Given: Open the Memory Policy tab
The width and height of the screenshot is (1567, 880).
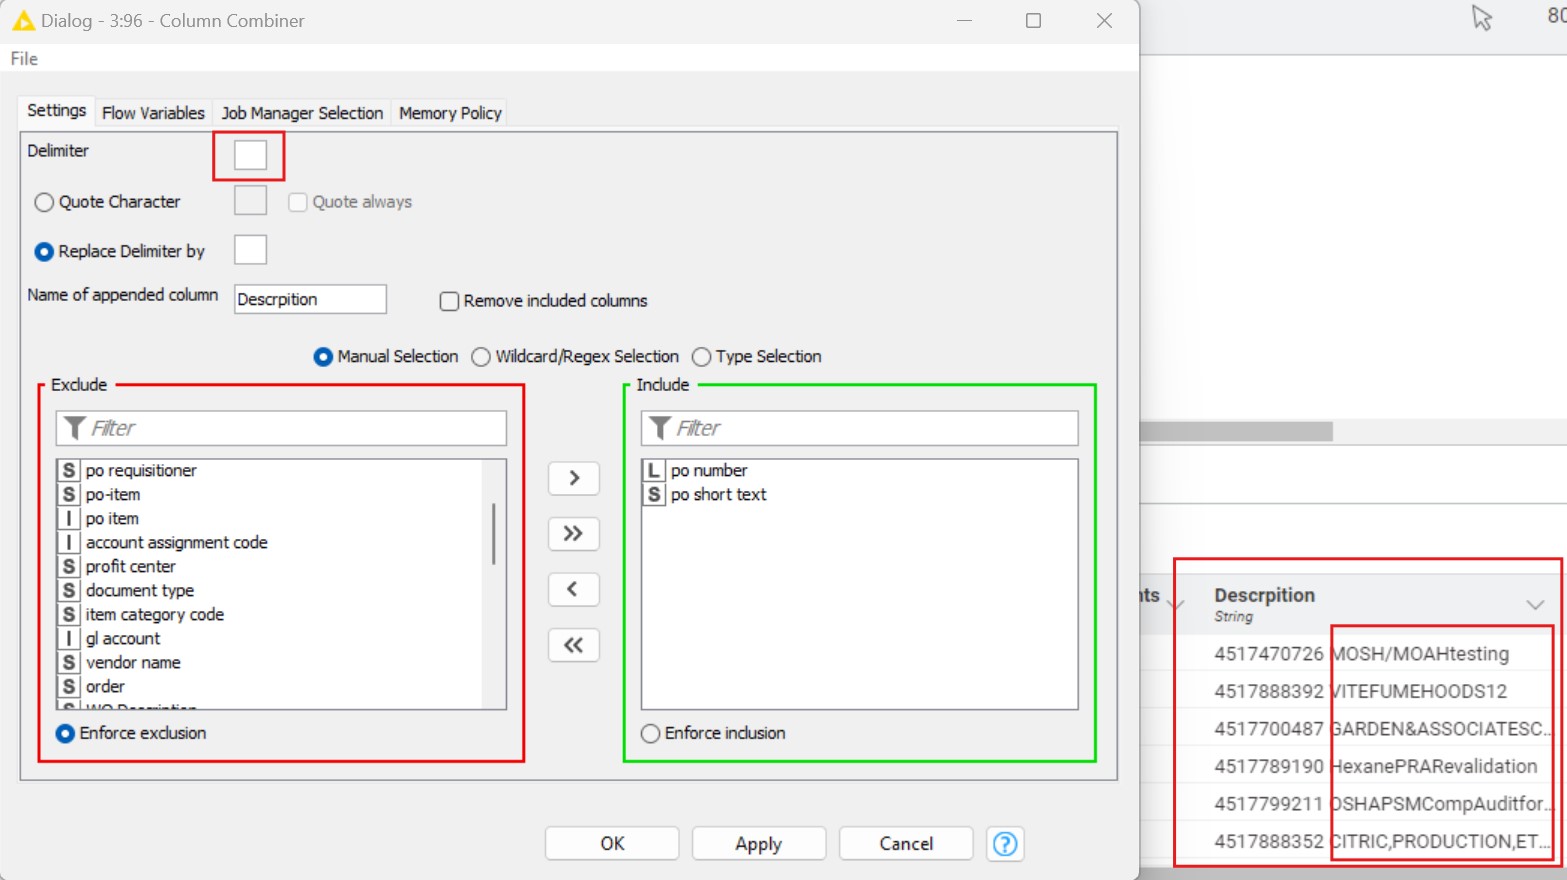Looking at the screenshot, I should pos(448,112).
